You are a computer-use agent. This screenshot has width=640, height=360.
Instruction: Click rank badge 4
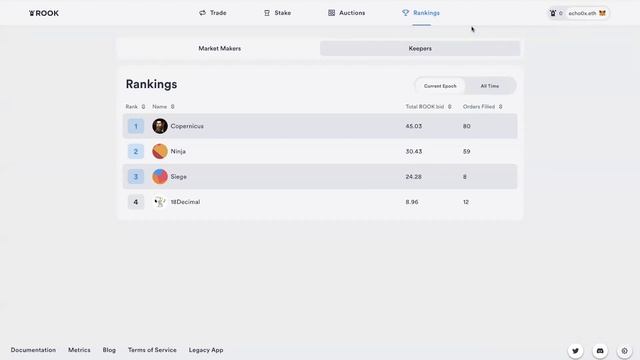(136, 202)
